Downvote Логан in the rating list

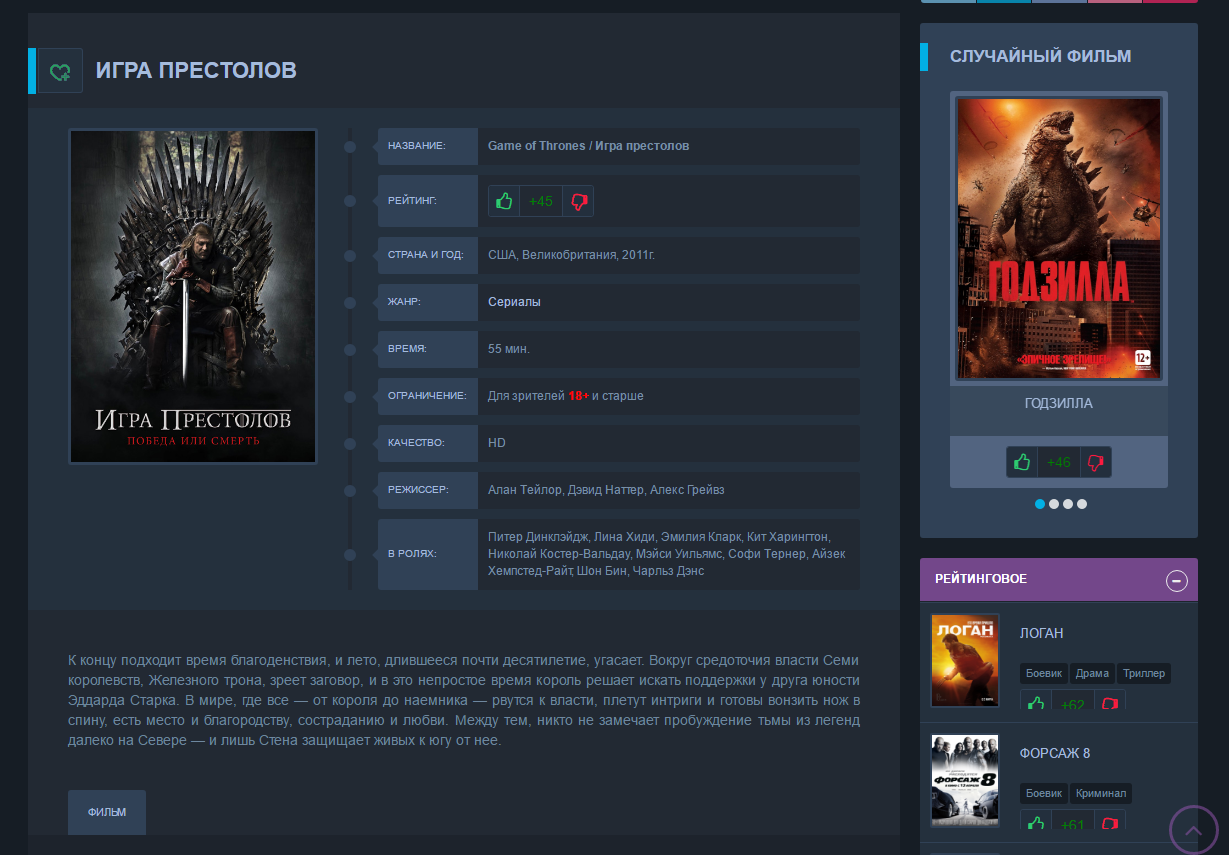point(1109,702)
